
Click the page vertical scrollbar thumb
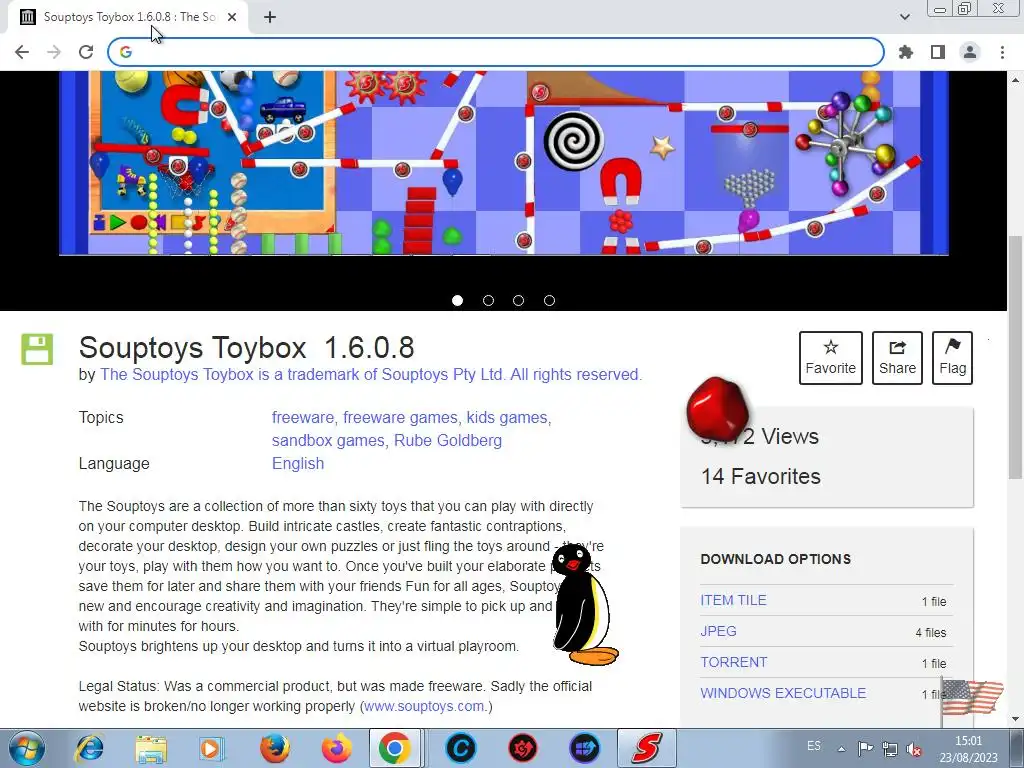click(1015, 357)
